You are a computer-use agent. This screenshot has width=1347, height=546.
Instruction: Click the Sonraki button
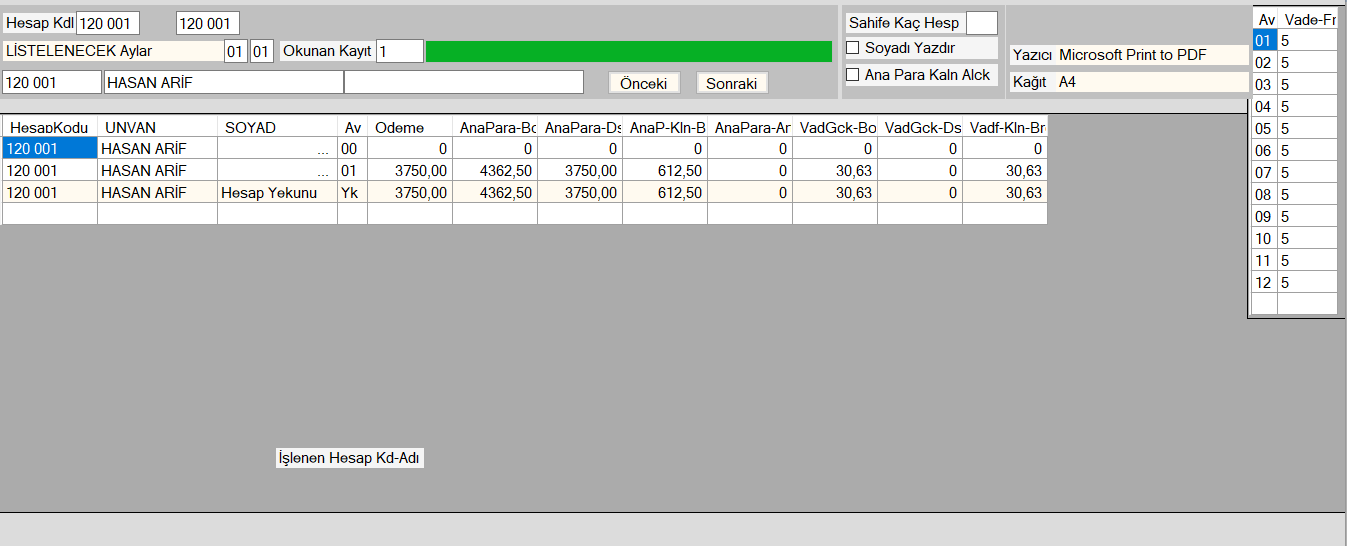pyautogui.click(x=732, y=83)
